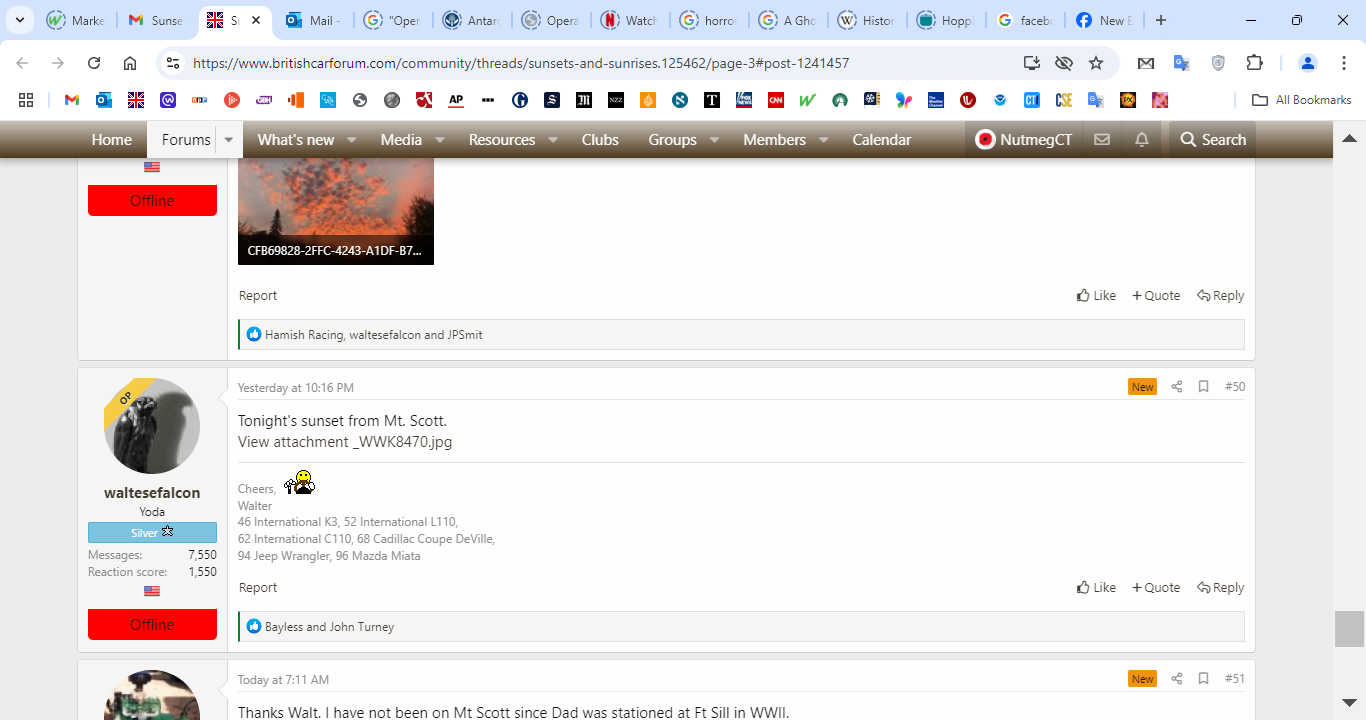Reply to post #50 by waltesefalcon
The width and height of the screenshot is (1366, 720).
click(1221, 588)
